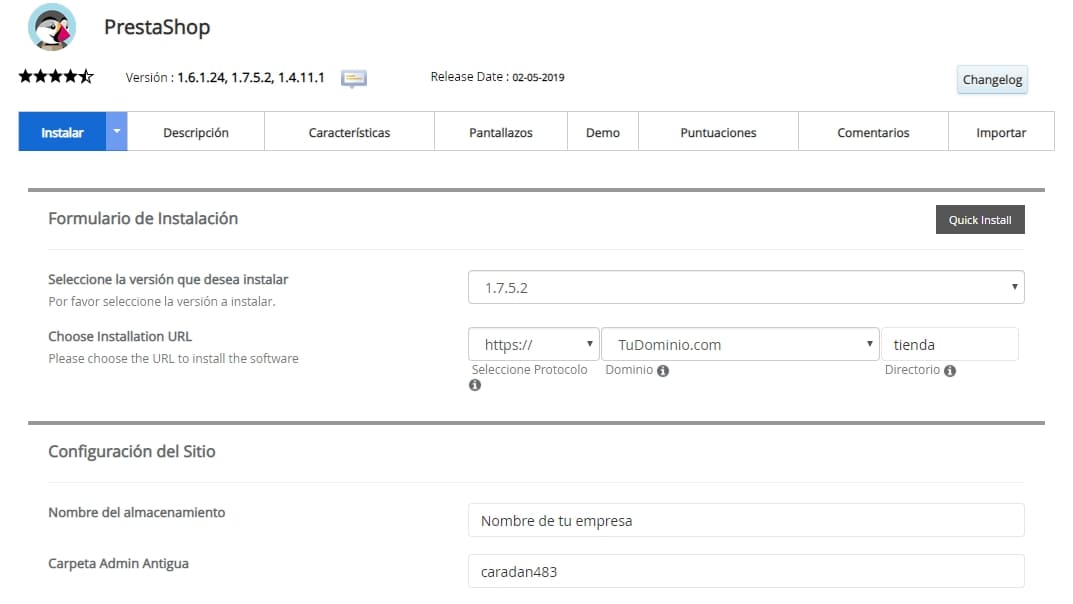Go to the Pantallazos tab
The width and height of the screenshot is (1073, 604).
(501, 132)
